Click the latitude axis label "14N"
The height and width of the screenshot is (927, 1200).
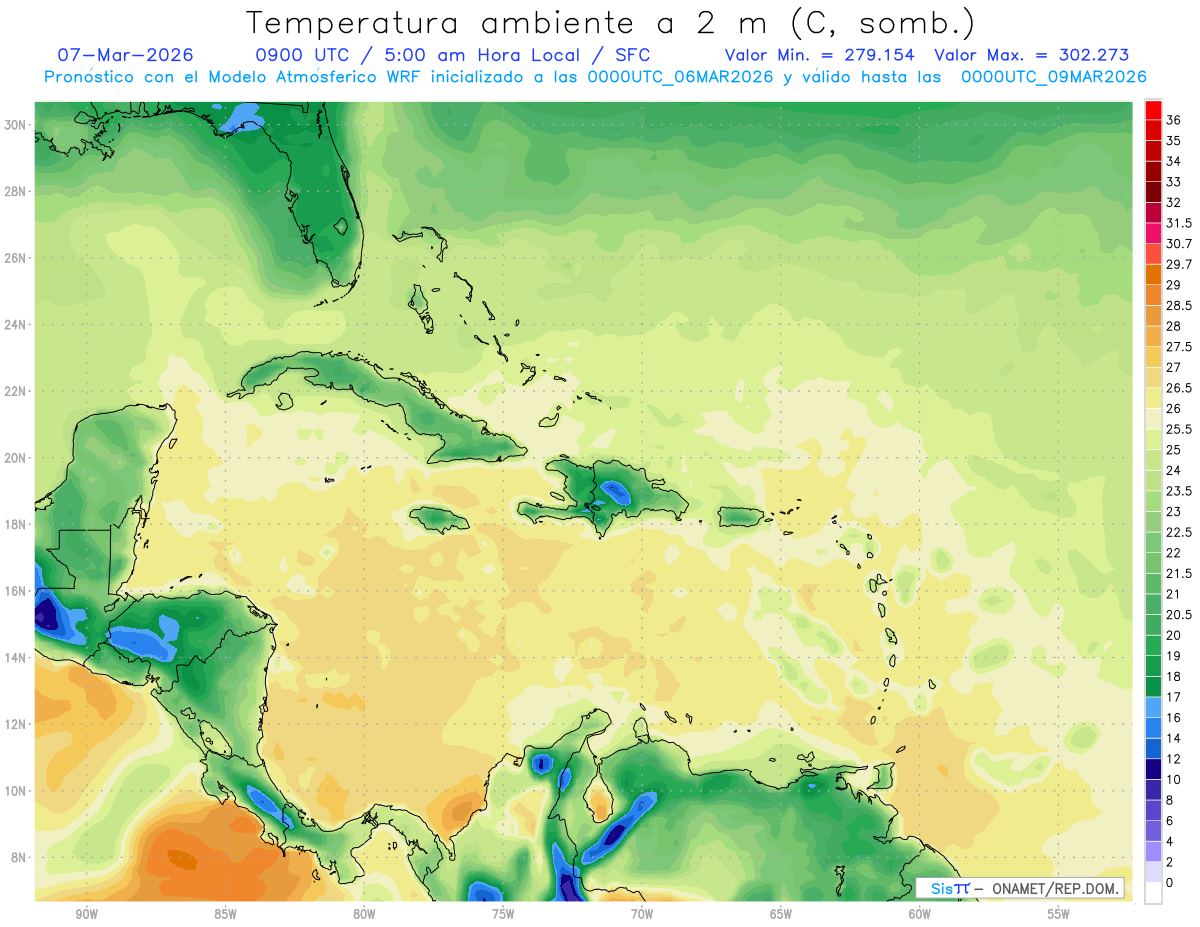coord(15,657)
